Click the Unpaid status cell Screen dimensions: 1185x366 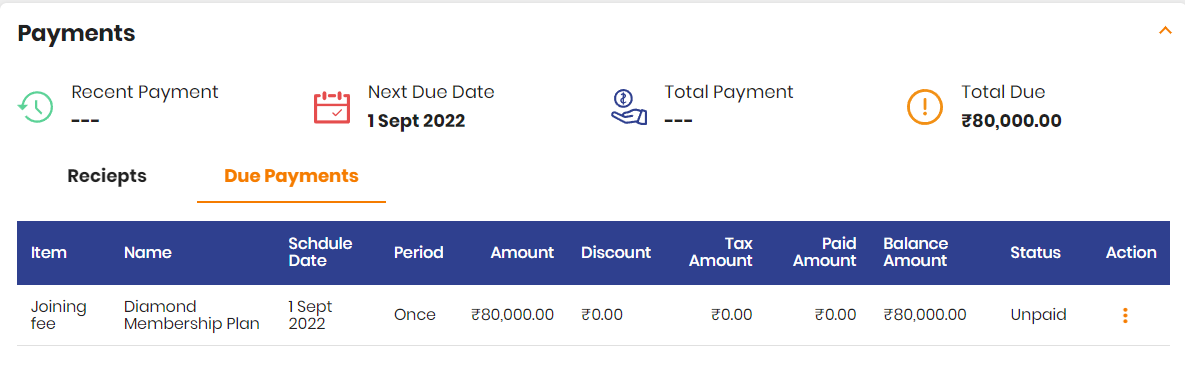pos(1038,315)
